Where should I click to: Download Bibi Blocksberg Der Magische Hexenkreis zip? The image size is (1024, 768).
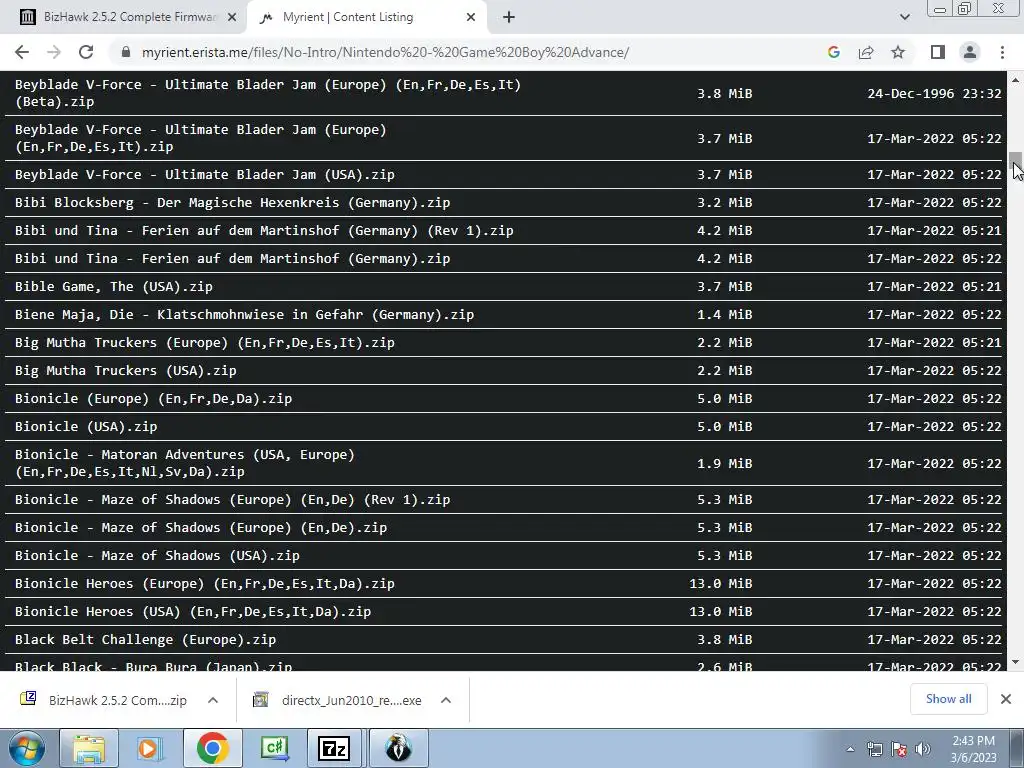232,202
